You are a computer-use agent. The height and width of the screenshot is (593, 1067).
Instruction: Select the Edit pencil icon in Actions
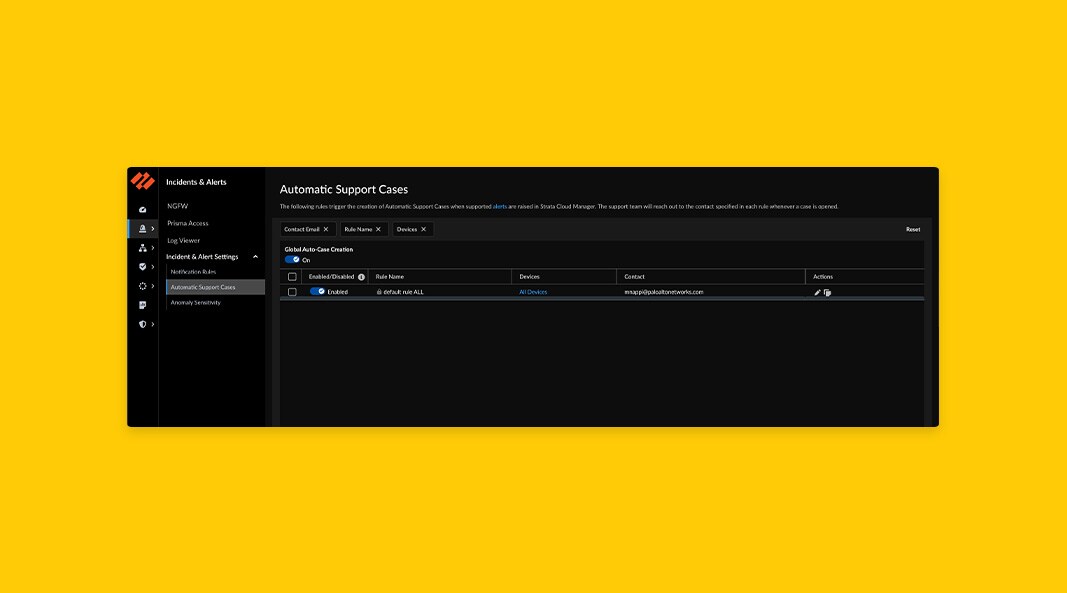[819, 291]
